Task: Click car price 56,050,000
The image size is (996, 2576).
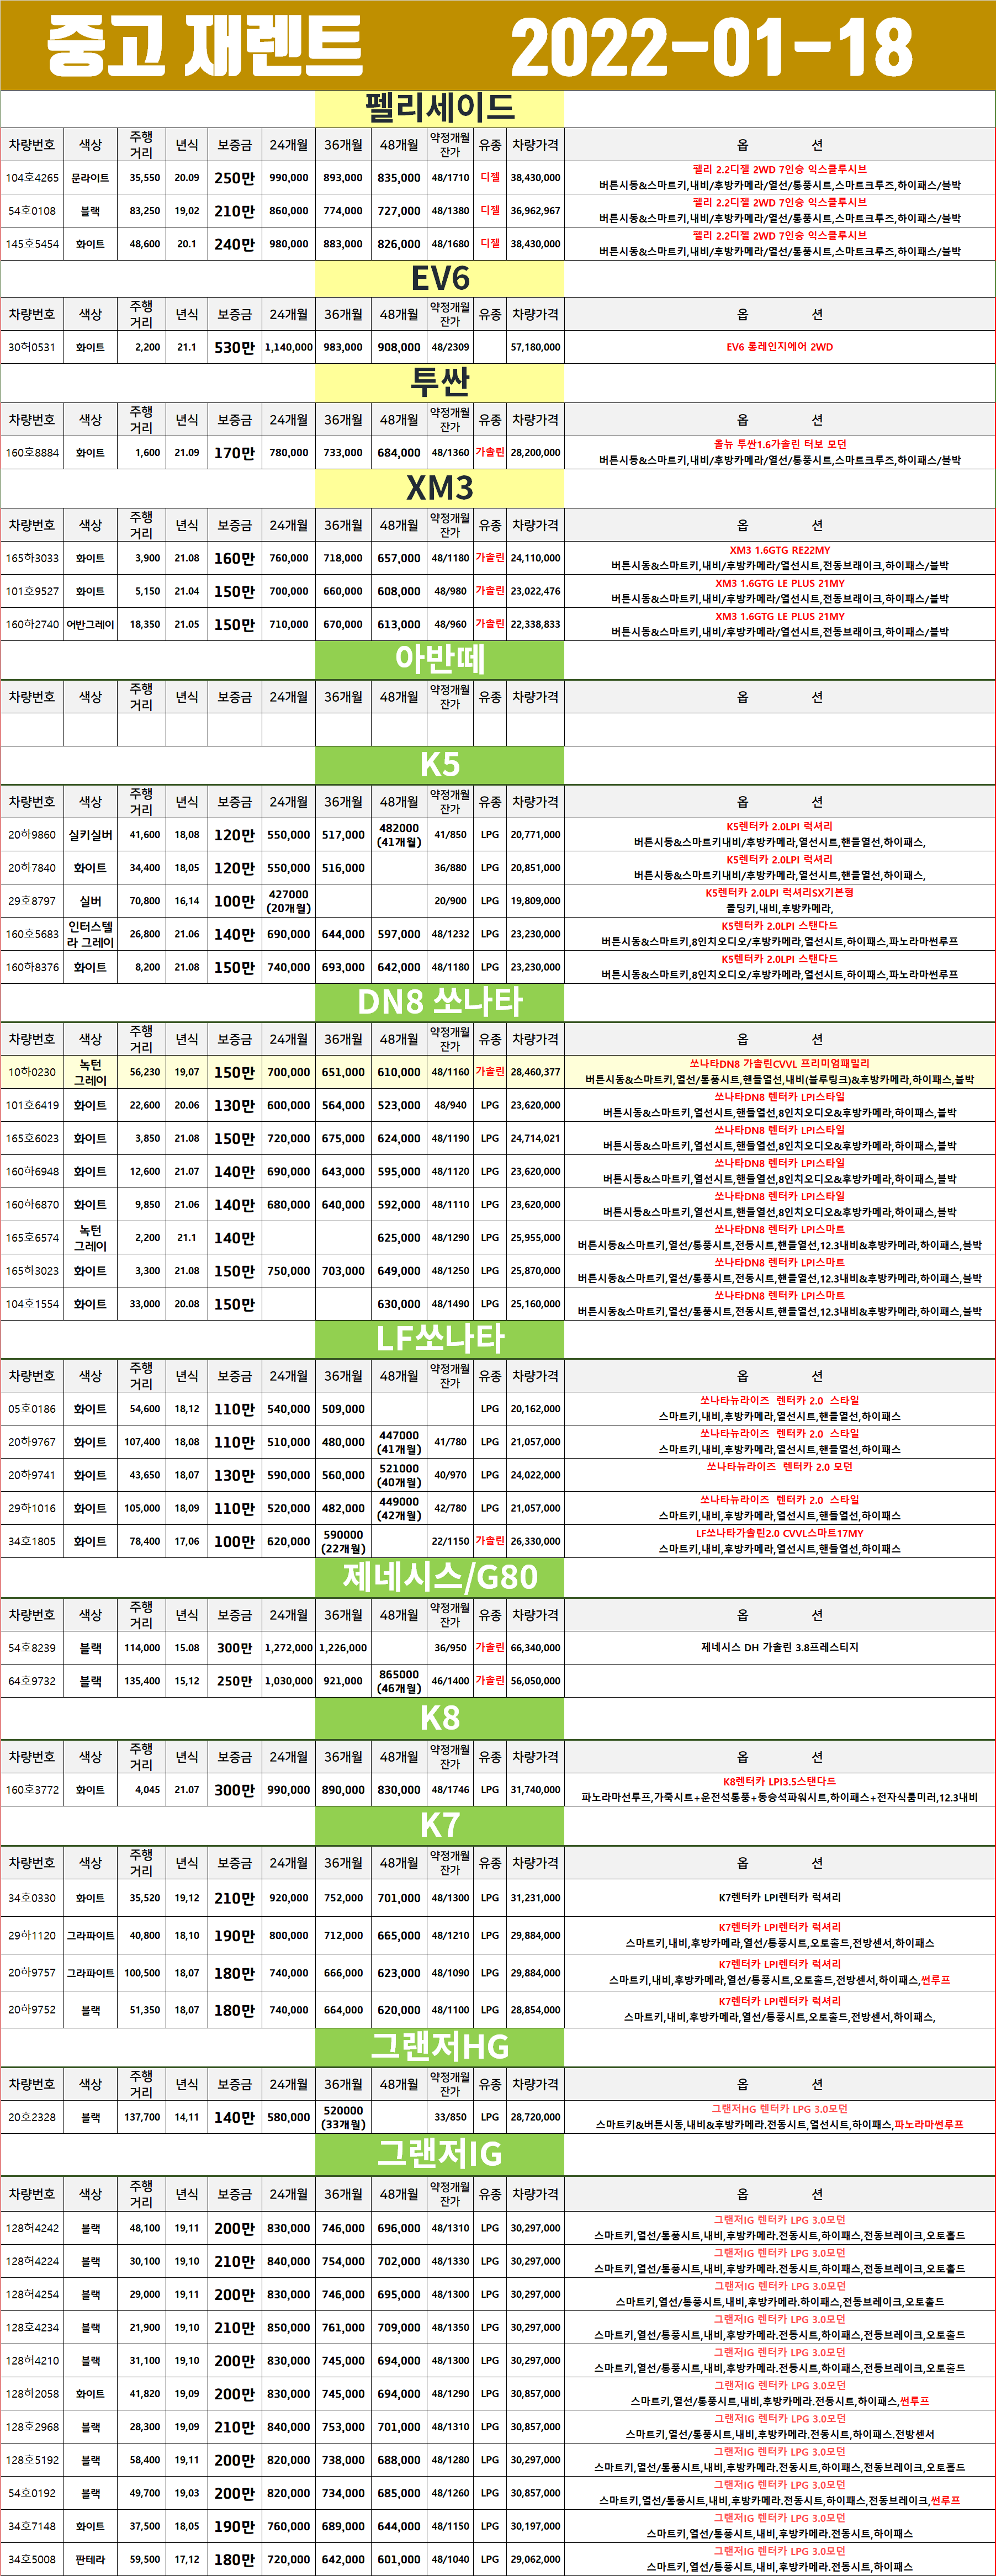Action: 535,1681
